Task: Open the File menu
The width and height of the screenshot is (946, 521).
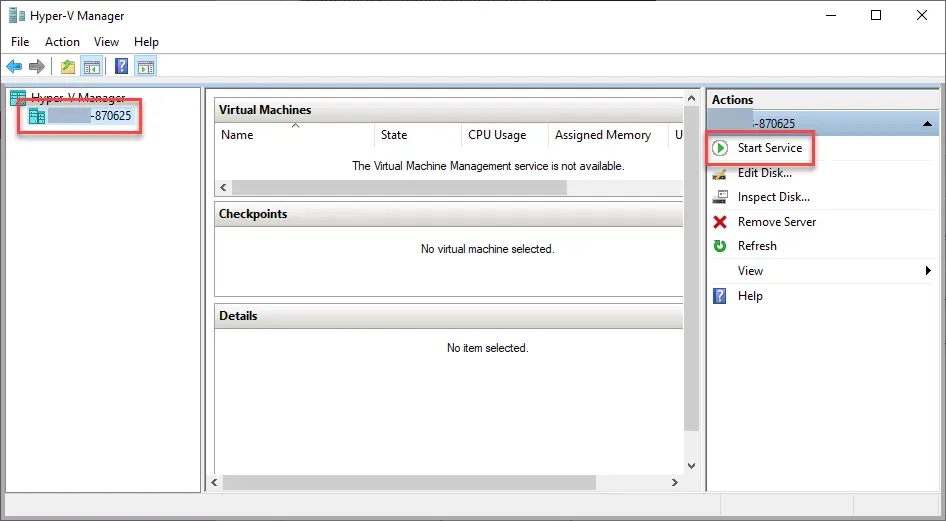Action: (x=20, y=42)
